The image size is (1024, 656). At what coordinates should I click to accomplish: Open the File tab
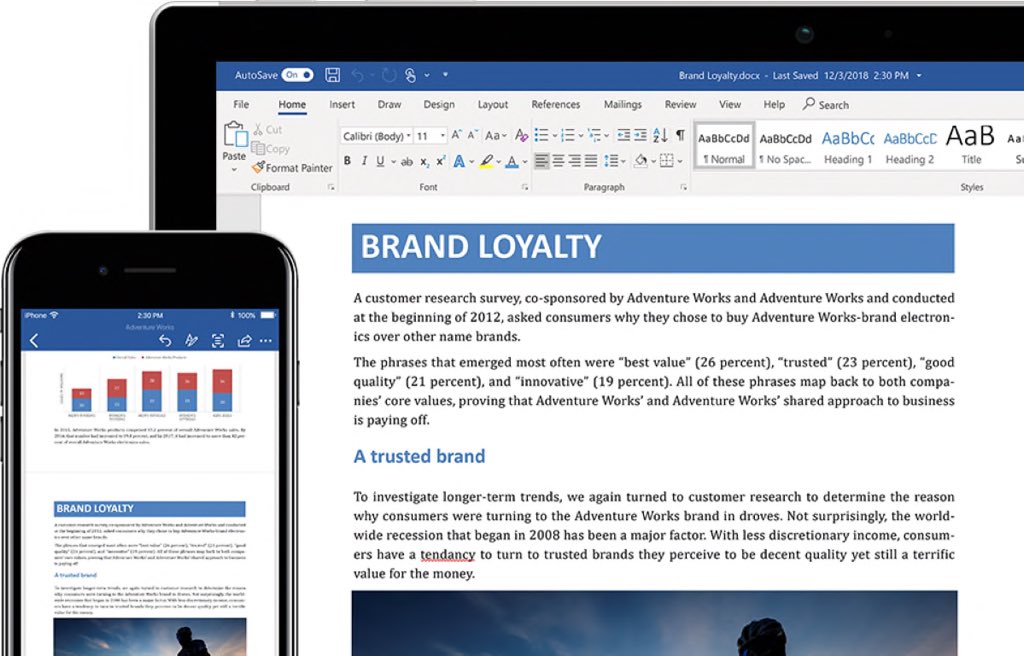[x=241, y=105]
